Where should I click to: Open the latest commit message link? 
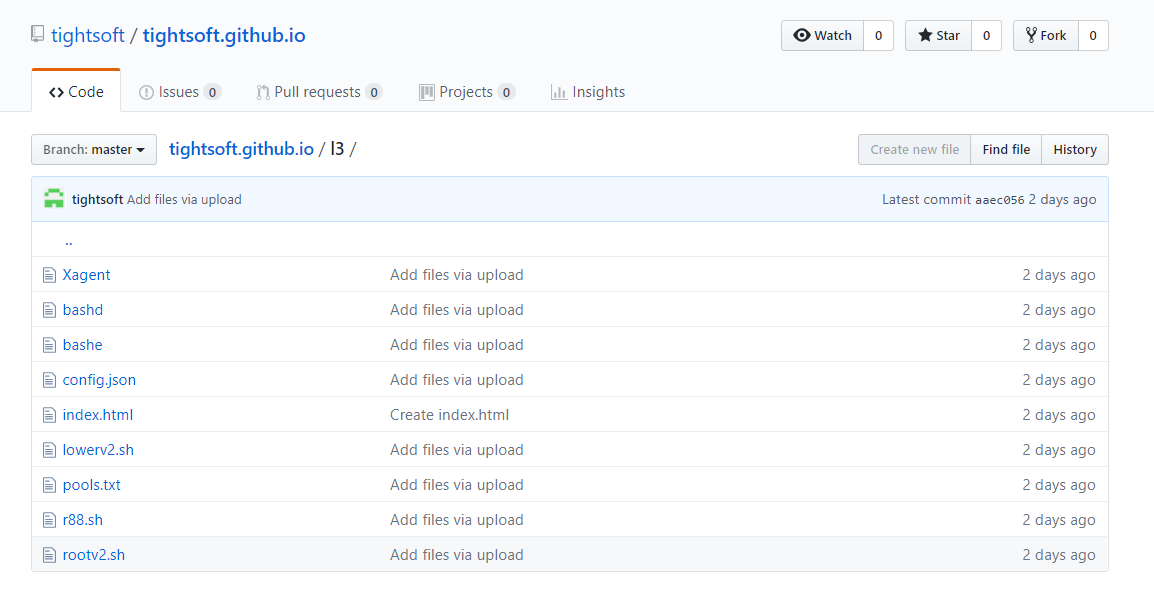(184, 199)
